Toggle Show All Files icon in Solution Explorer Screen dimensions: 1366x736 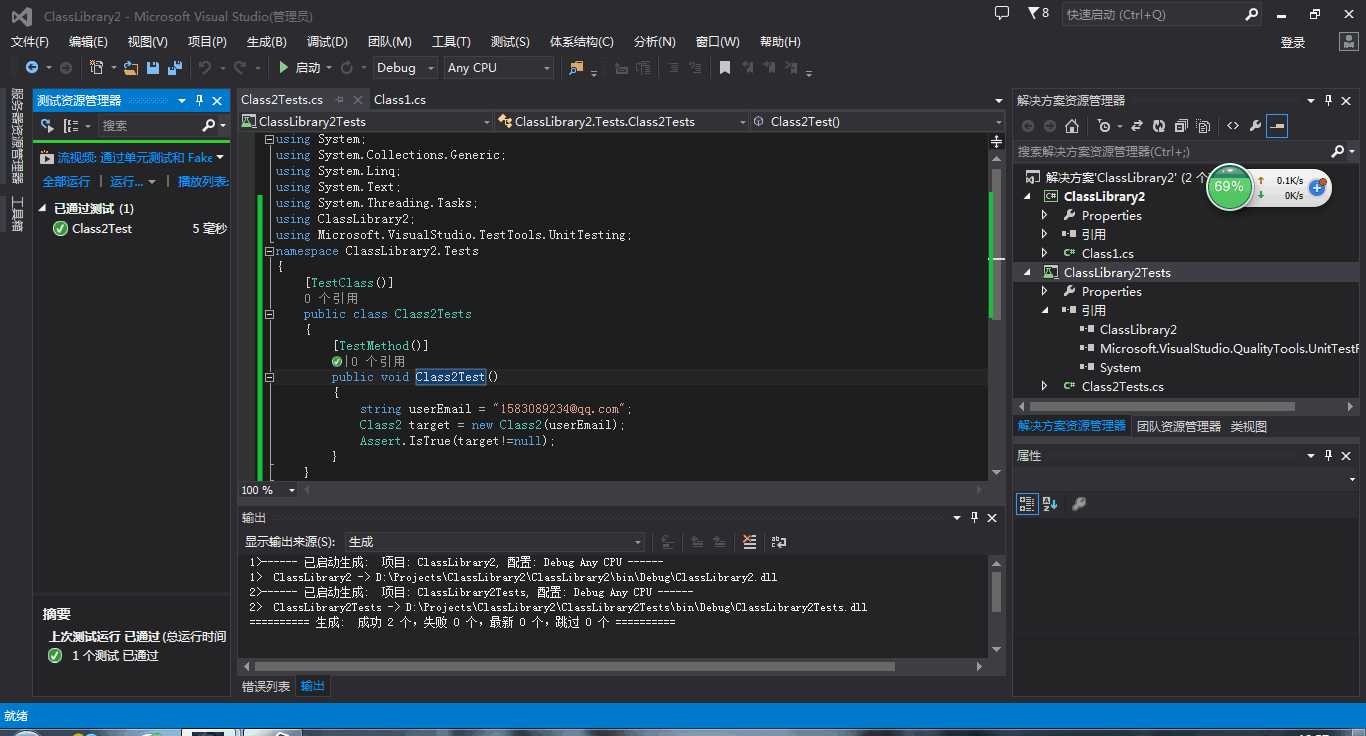click(1203, 126)
